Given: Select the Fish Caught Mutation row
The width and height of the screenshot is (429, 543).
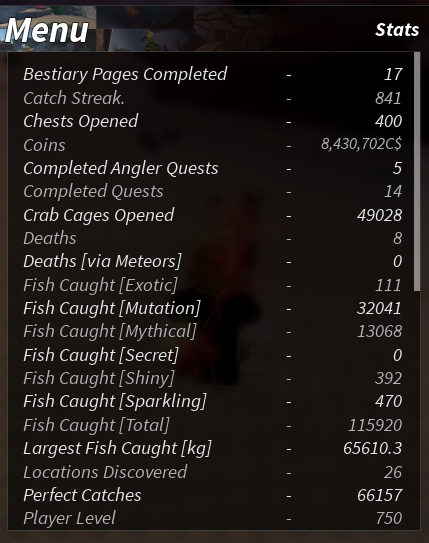Looking at the screenshot, I should tap(213, 308).
